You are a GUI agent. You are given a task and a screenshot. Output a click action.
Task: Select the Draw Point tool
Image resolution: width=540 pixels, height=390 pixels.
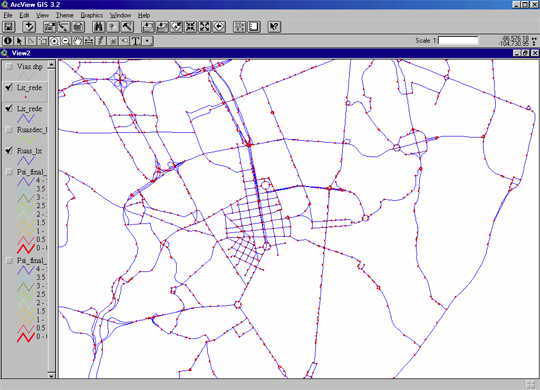click(x=147, y=41)
